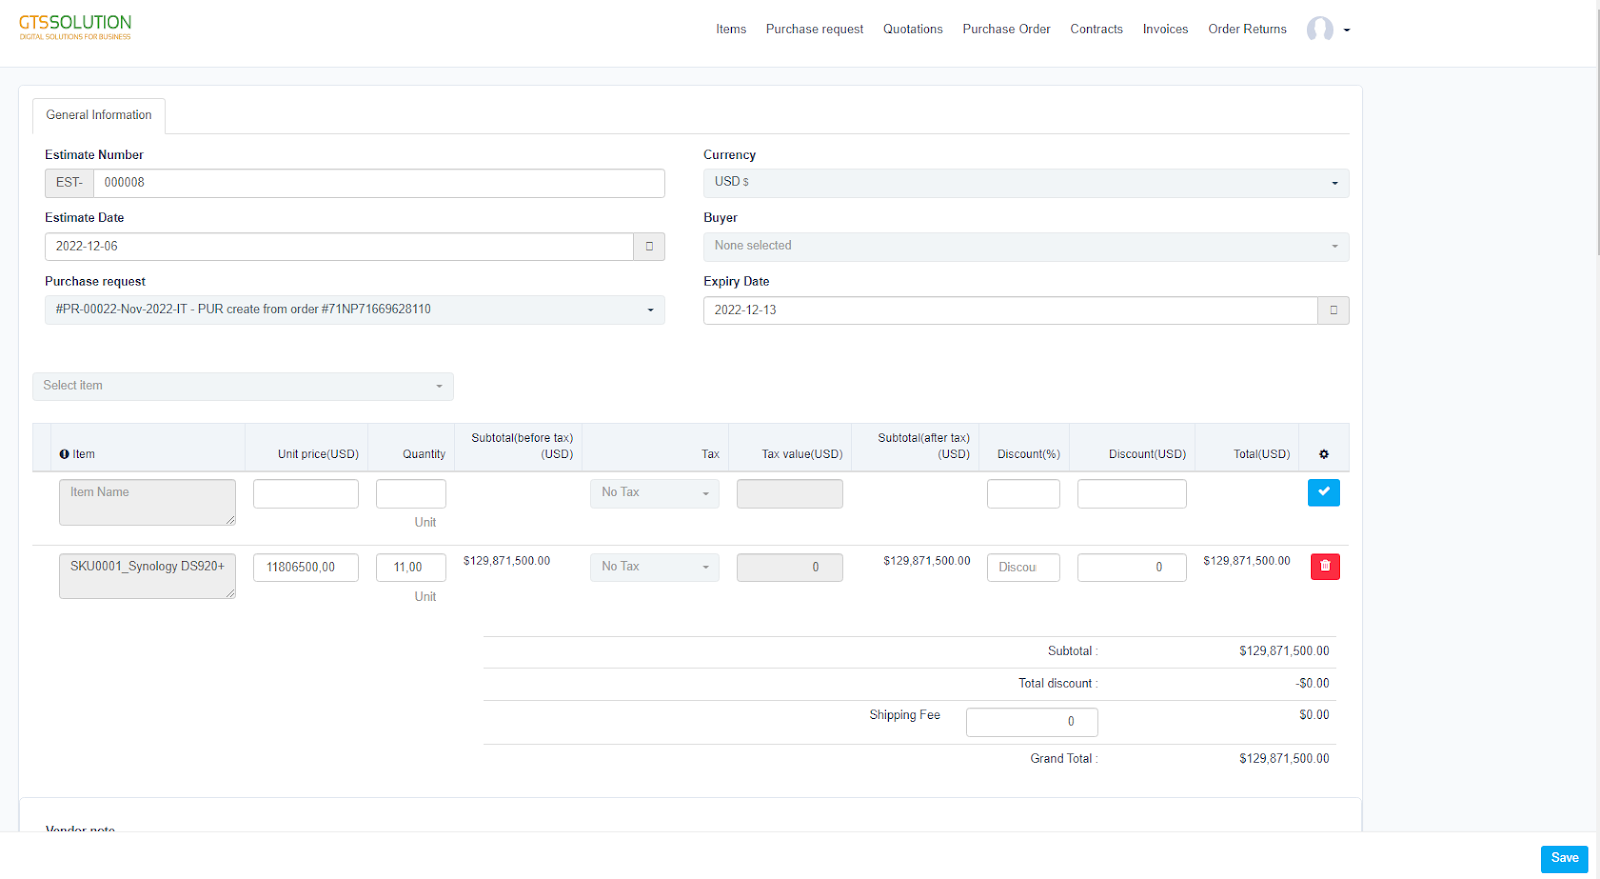Change the tax dropdown for Synology row

click(x=654, y=567)
